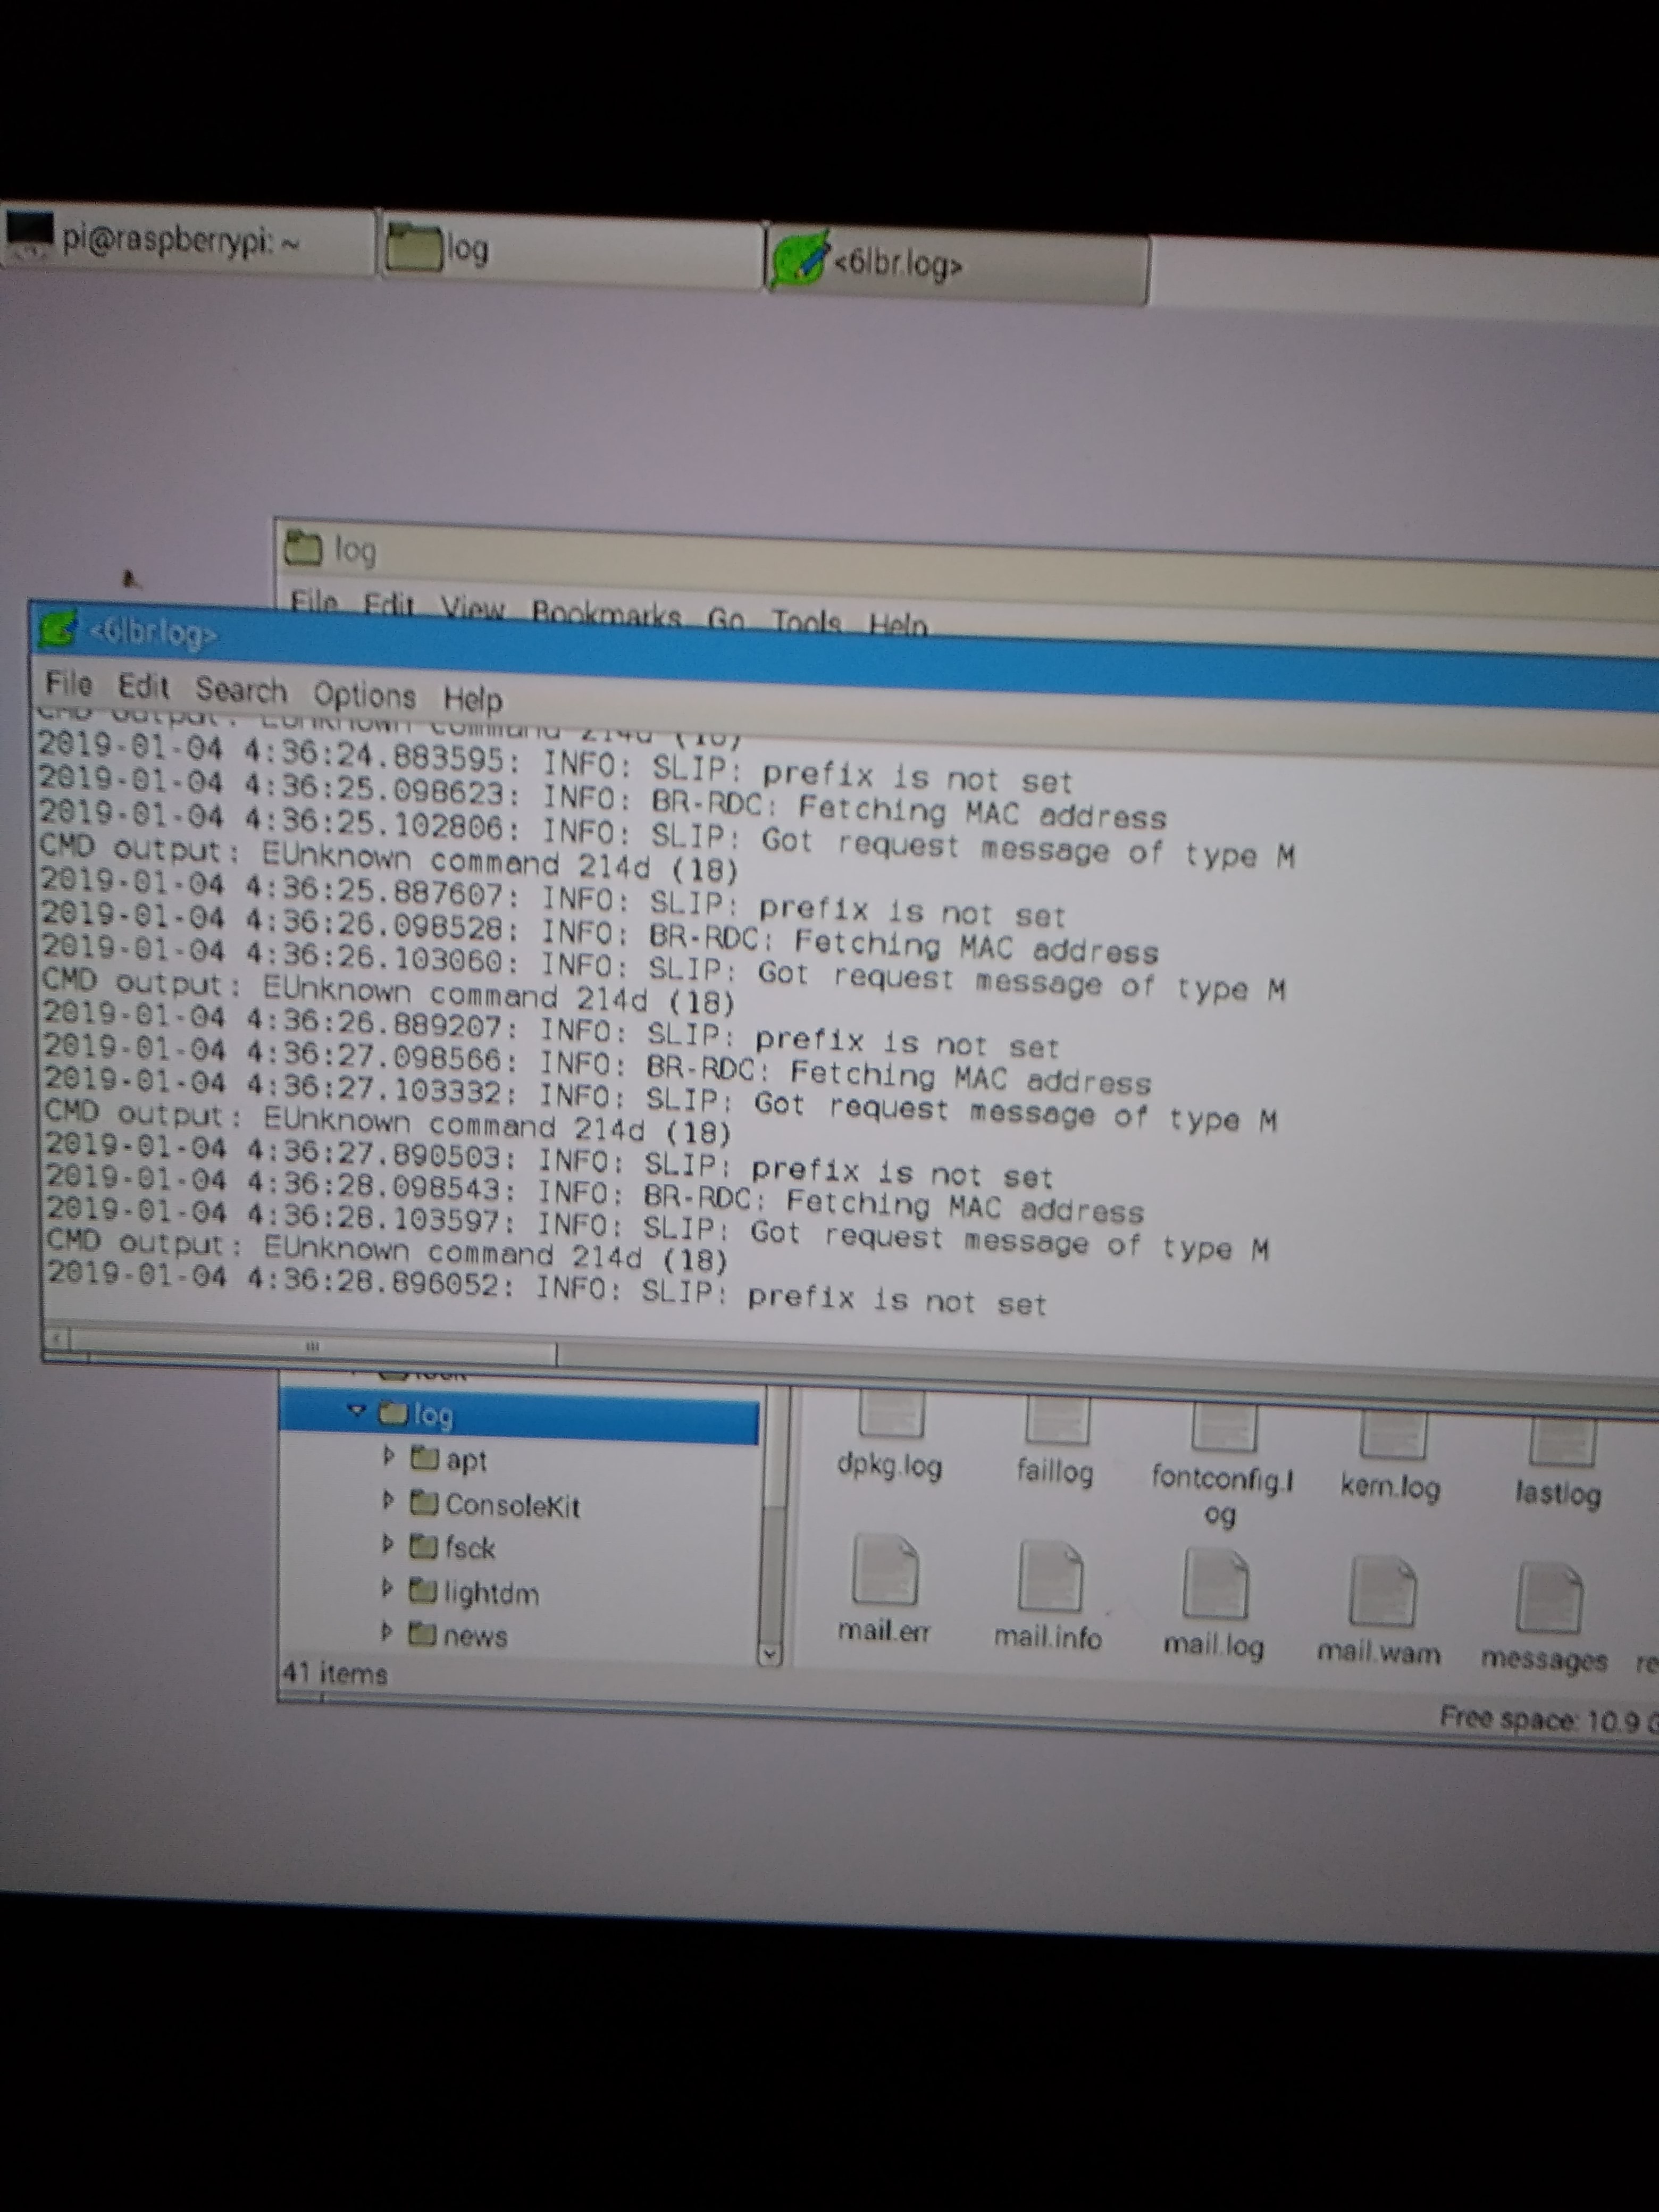Click the Leafpad horizontal scrollbar thumb
Viewport: 1659px width, 2212px height.
pyautogui.click(x=313, y=1346)
